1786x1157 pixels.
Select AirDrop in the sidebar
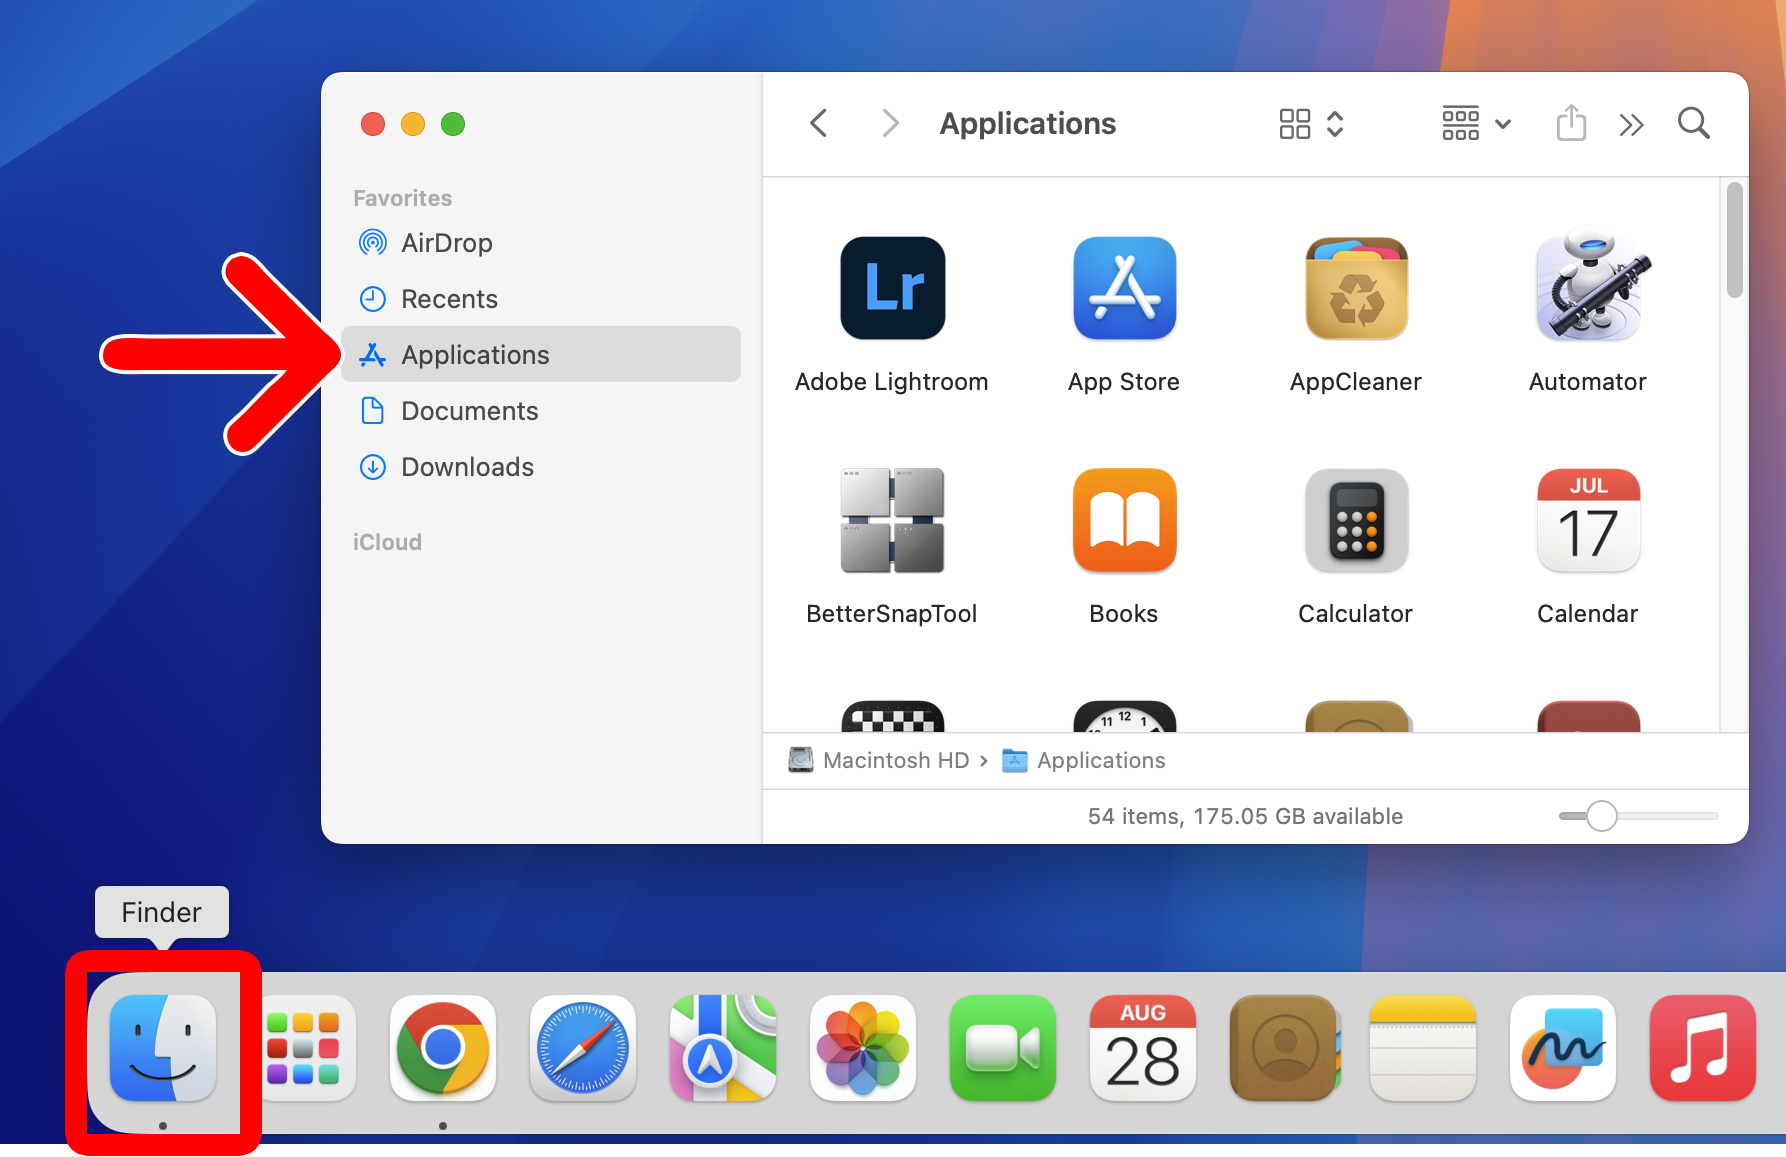click(x=446, y=243)
